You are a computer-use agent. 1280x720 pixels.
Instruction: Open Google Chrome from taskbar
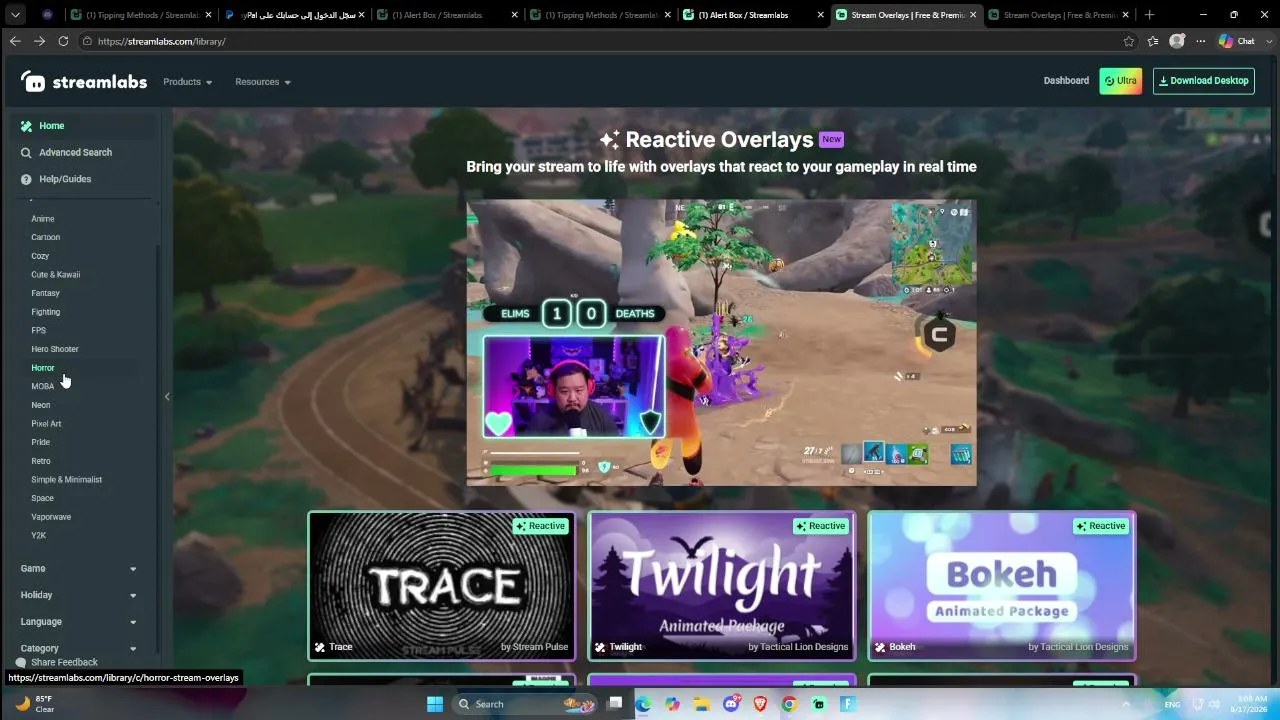pos(789,704)
